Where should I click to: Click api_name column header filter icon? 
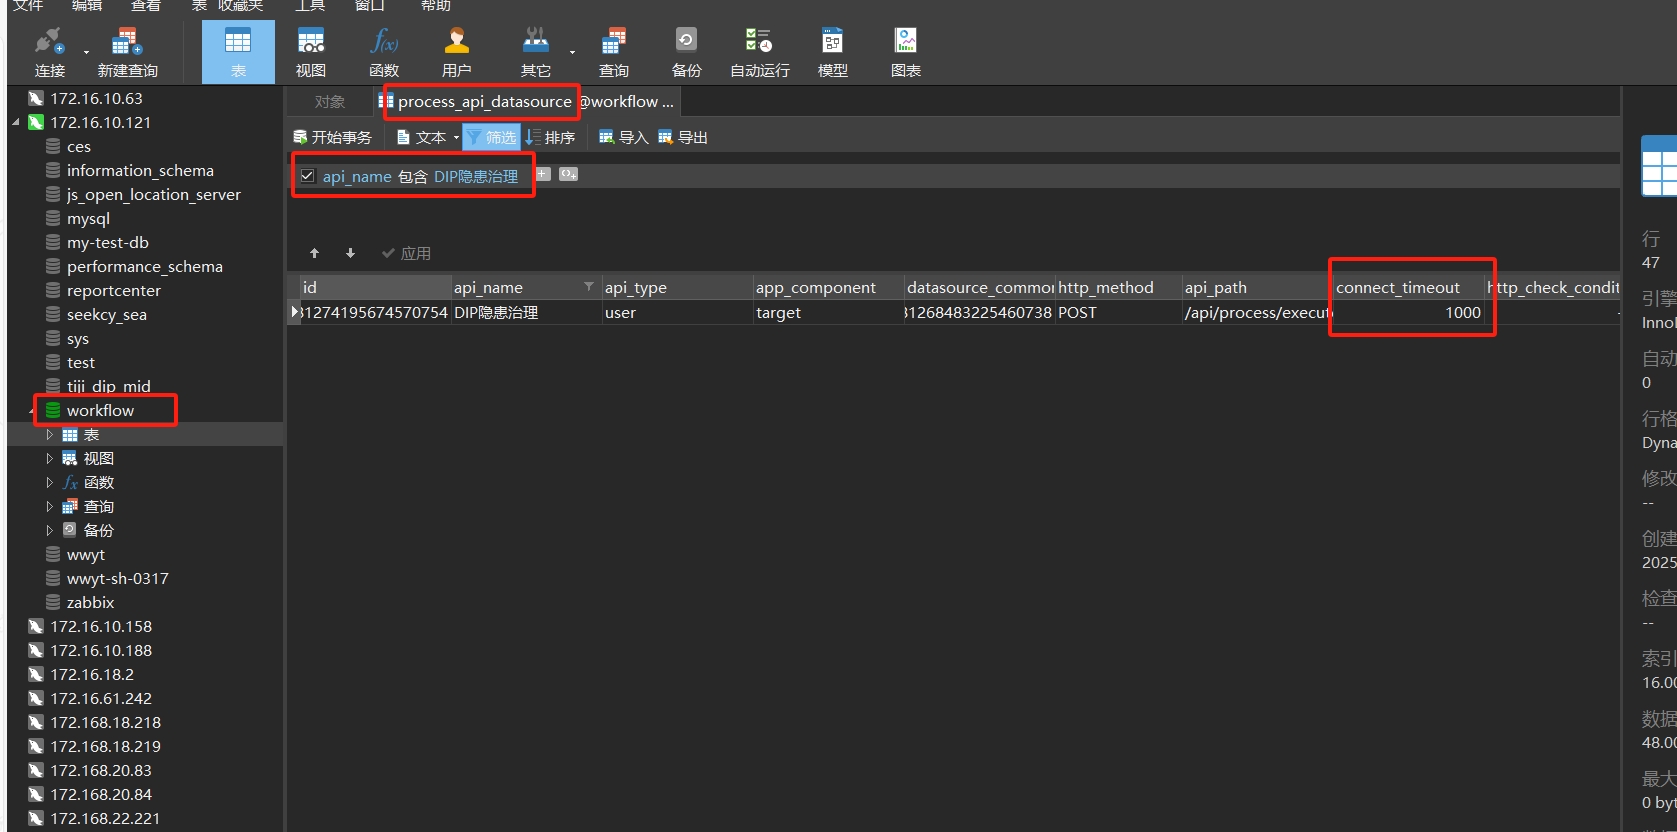(589, 287)
